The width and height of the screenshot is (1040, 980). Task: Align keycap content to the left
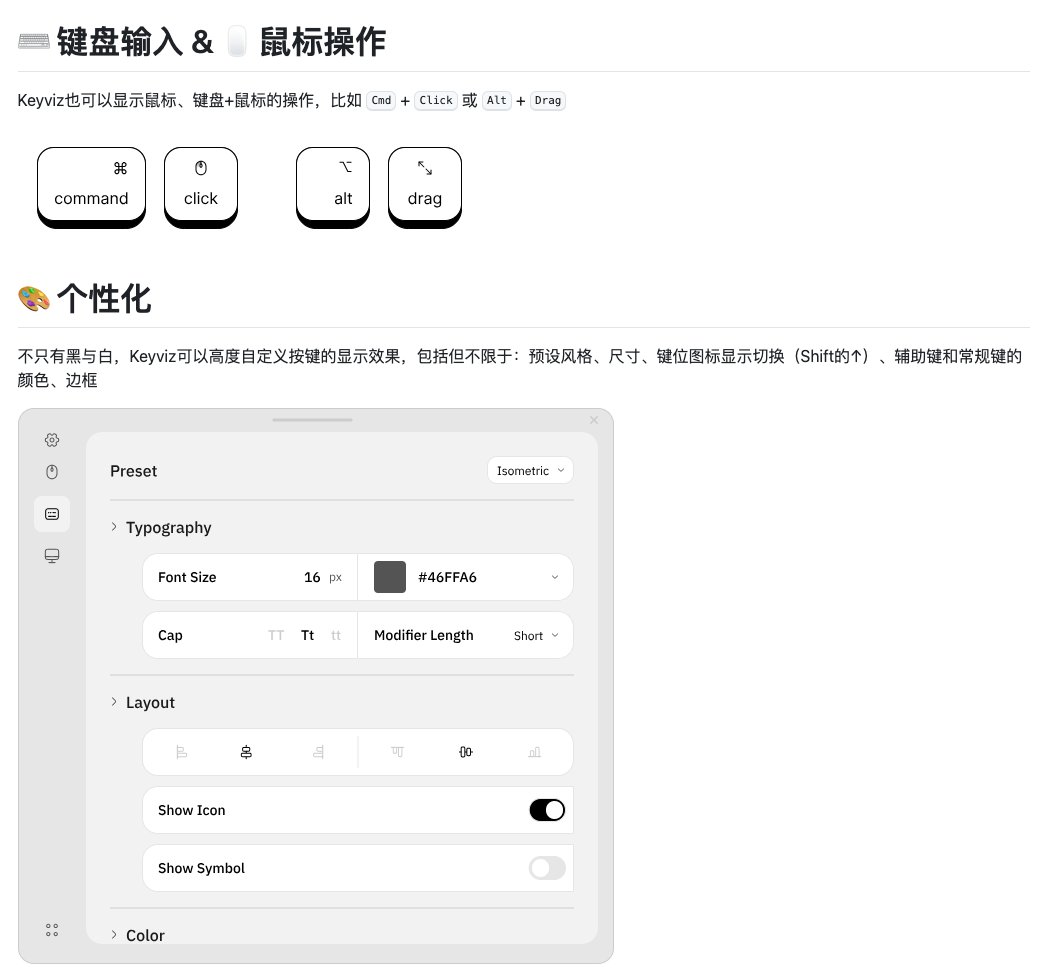point(181,752)
